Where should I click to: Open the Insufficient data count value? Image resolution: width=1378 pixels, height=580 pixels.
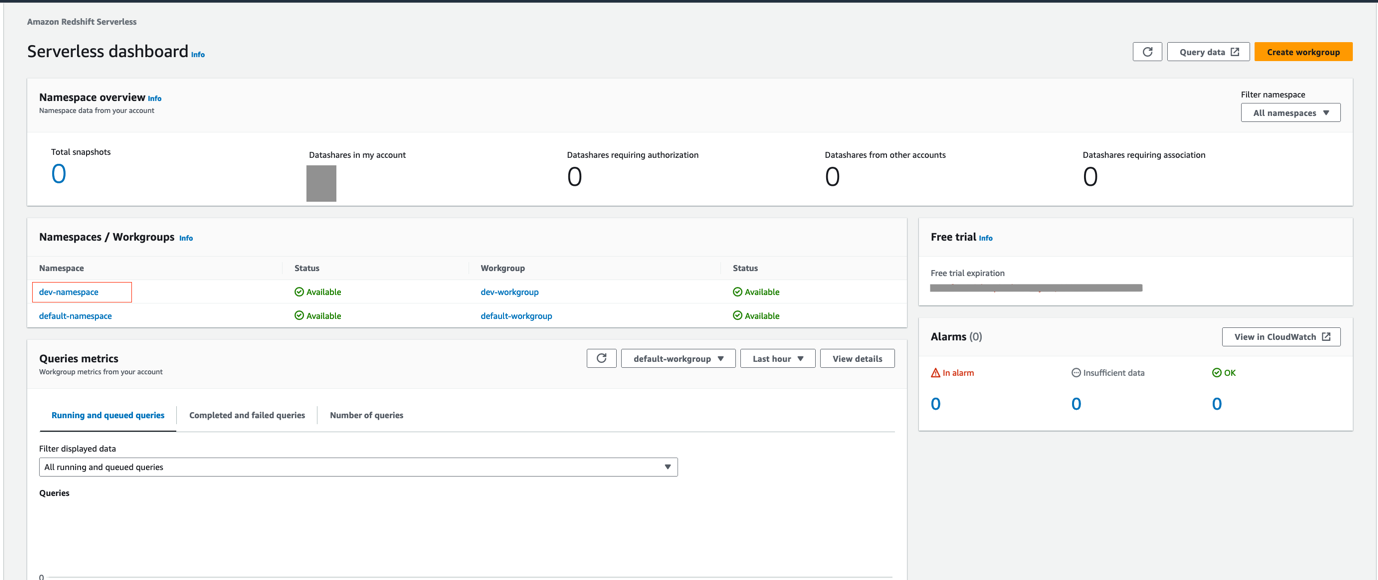coord(1076,404)
